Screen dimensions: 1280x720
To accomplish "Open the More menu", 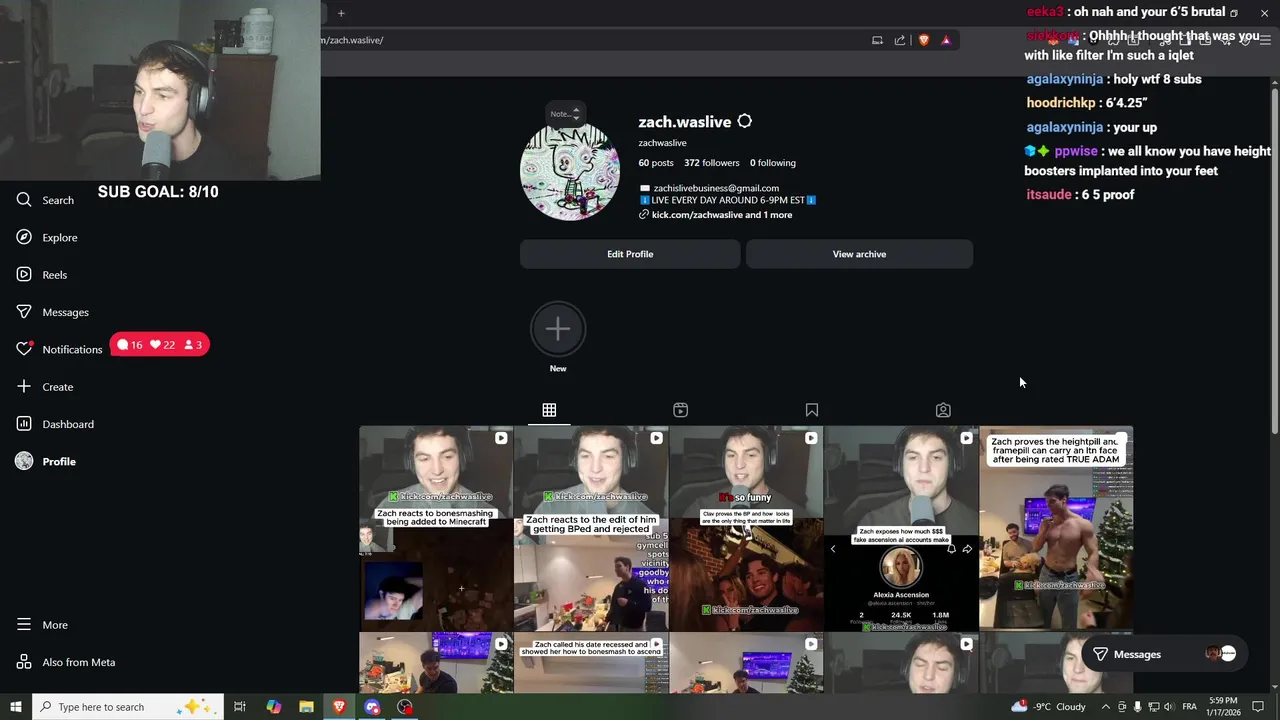I will coord(42,625).
